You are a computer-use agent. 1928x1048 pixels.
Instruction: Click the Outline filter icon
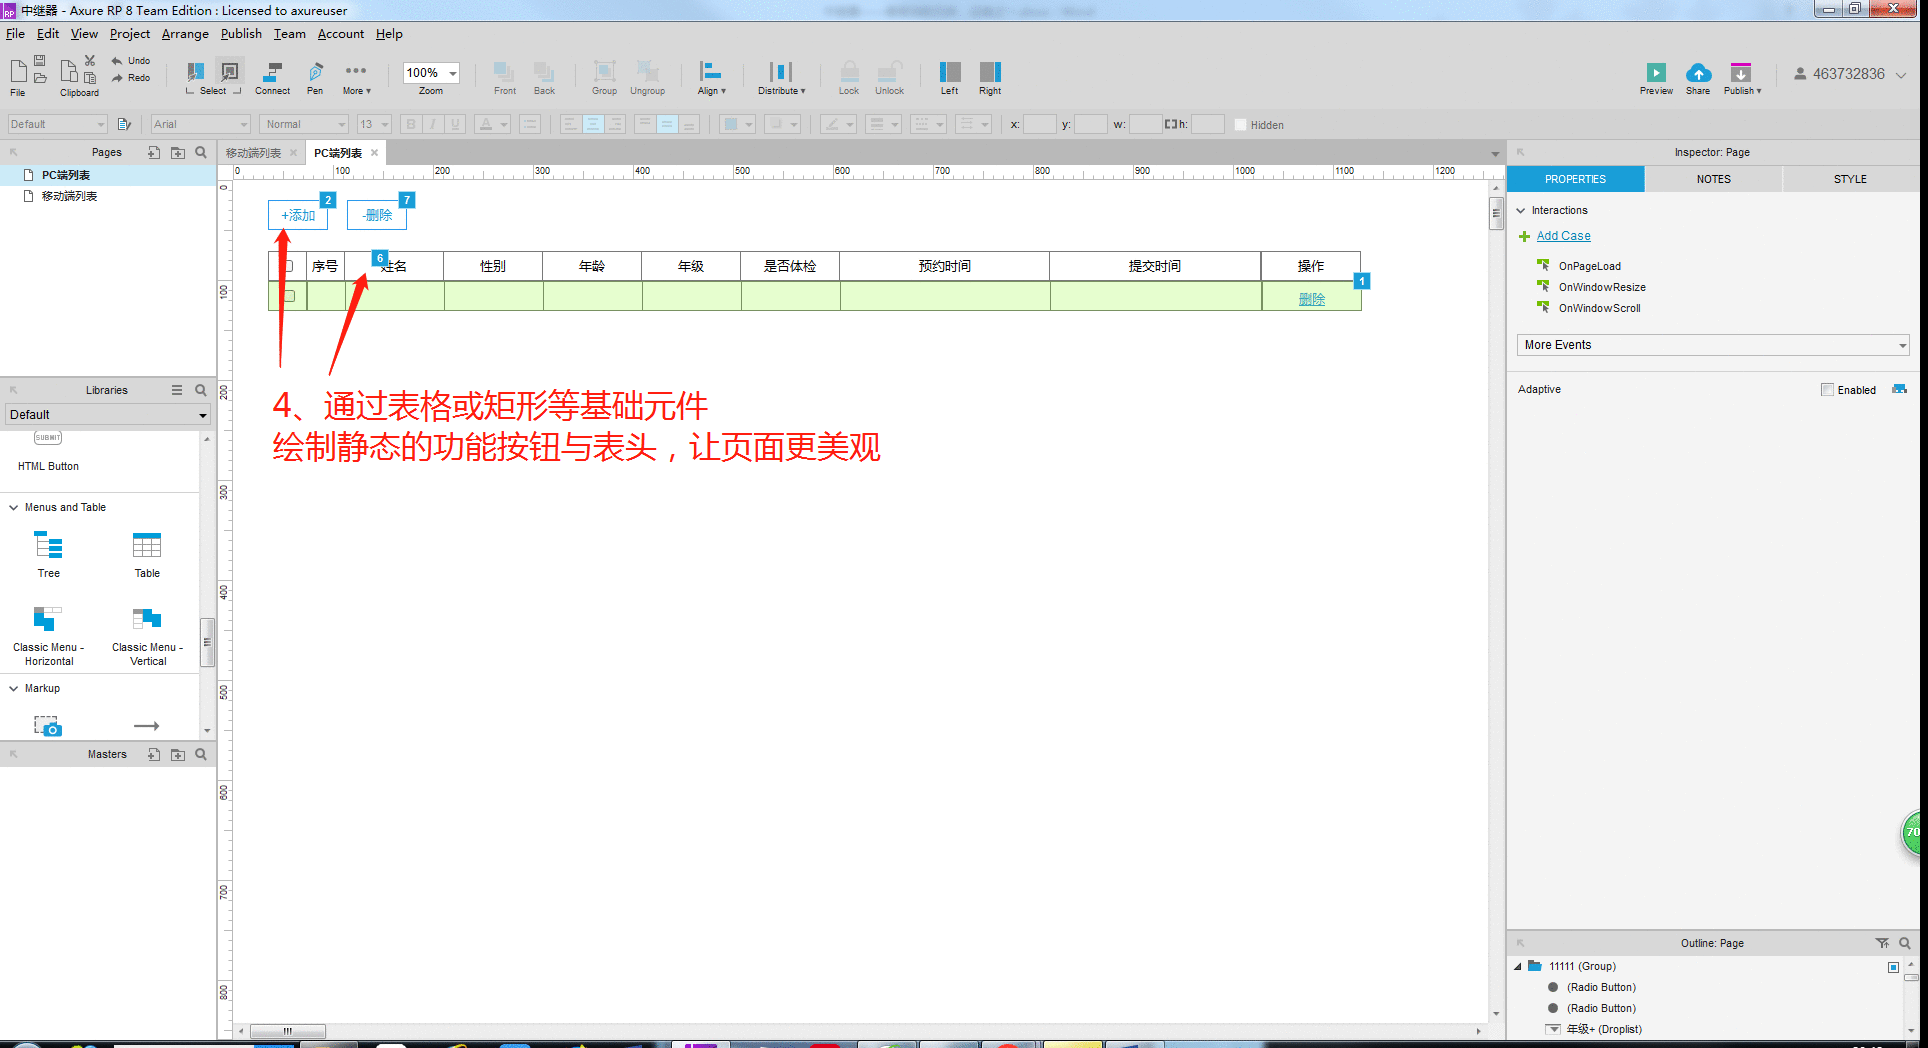tap(1882, 943)
